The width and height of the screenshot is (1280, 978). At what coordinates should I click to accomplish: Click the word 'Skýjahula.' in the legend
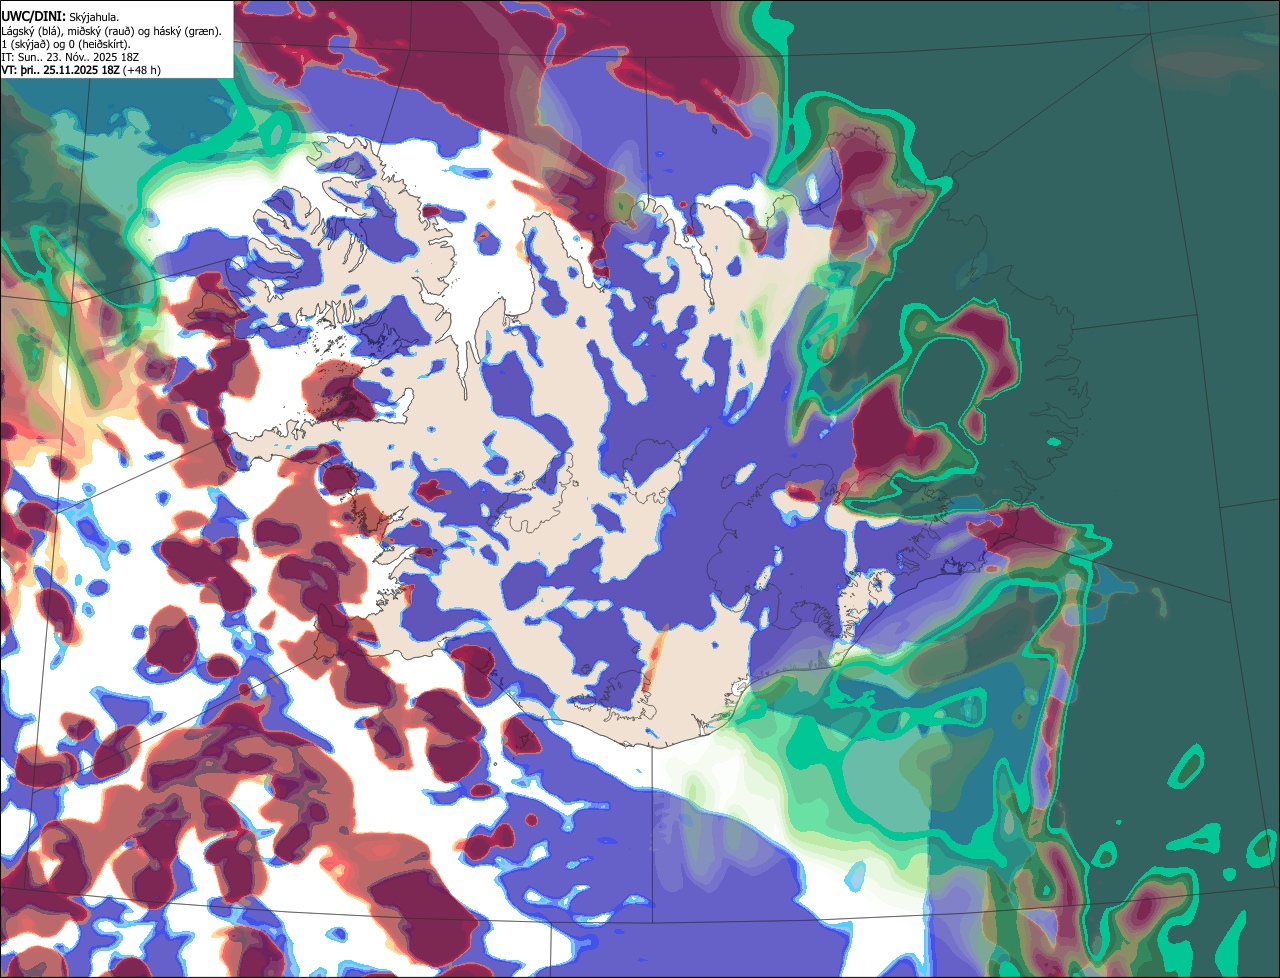(94, 18)
